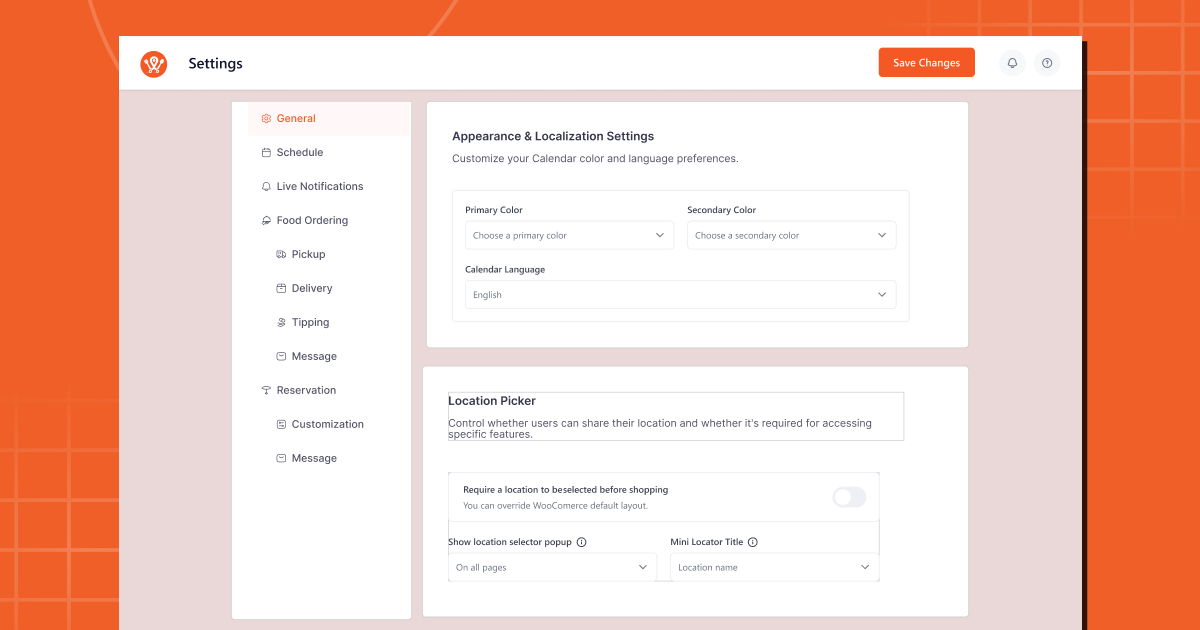
Task: Open the Show location selector popup dropdown
Action: pos(552,567)
